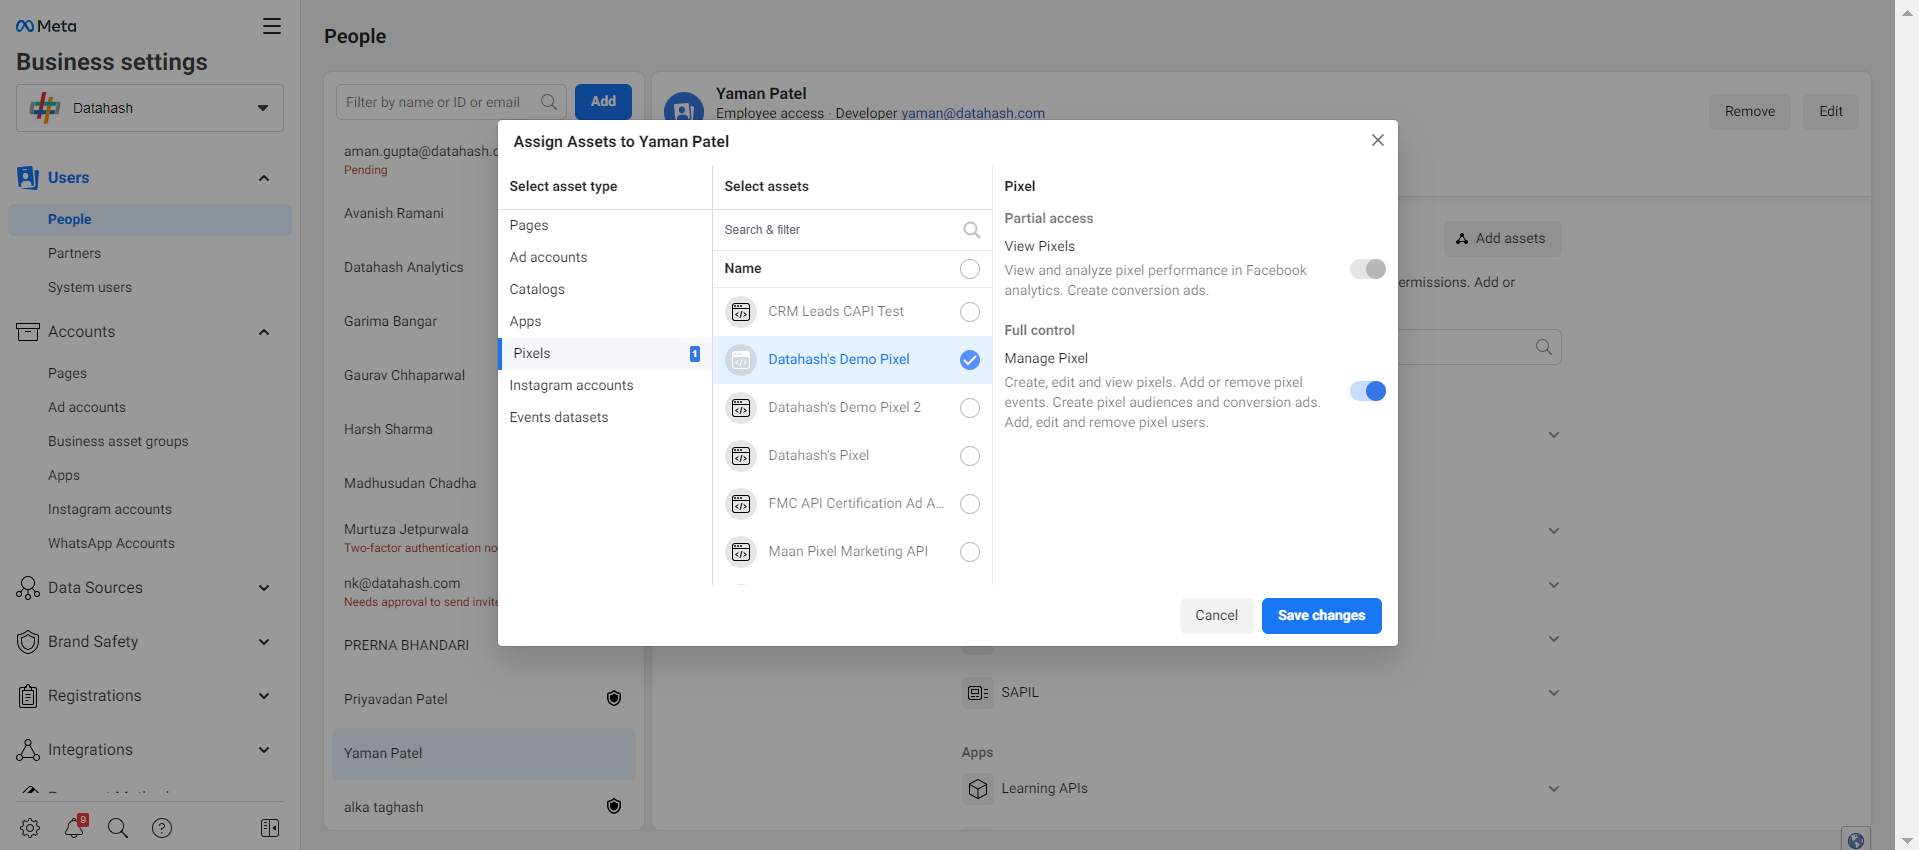Click the collapse sidebar panel icon

[x=270, y=828]
